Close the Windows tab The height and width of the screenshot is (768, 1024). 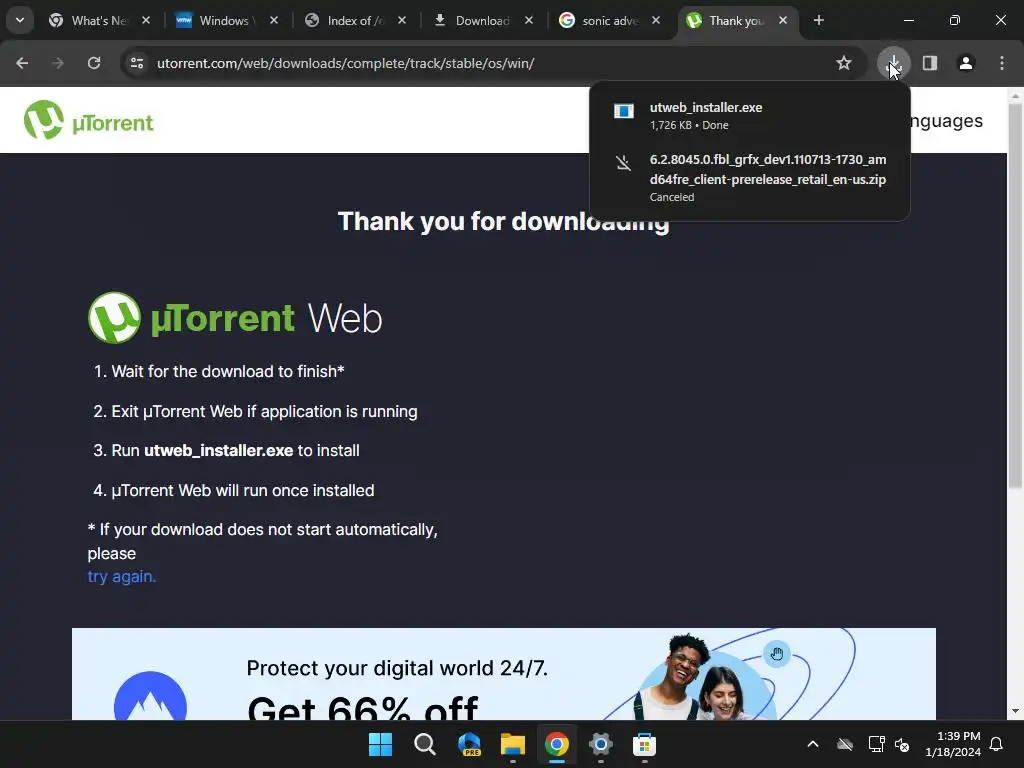pos(274,20)
